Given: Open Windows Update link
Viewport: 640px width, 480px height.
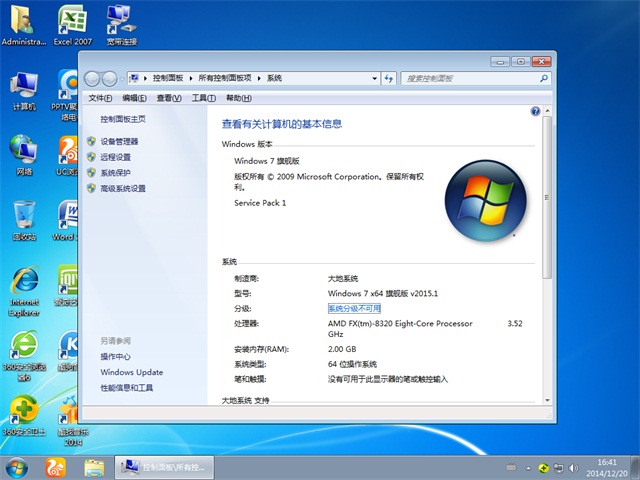Looking at the screenshot, I should (x=131, y=372).
